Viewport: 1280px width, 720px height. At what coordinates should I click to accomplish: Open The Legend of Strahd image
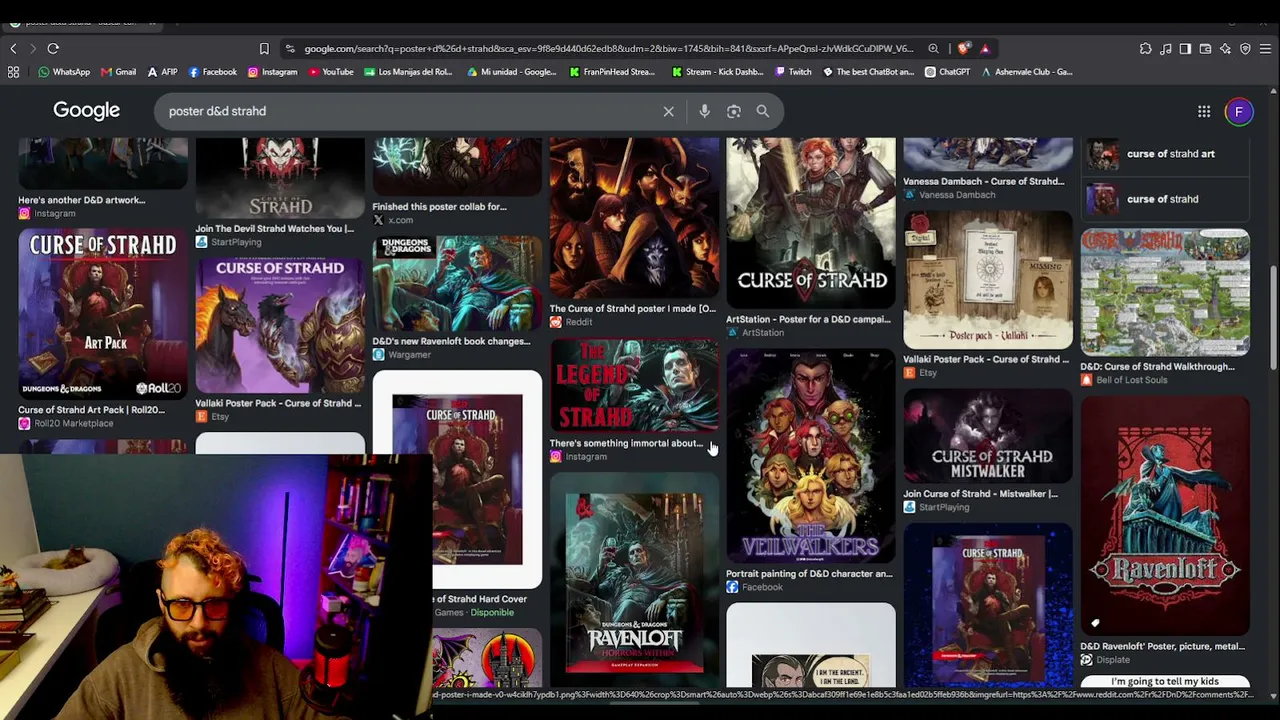pyautogui.click(x=634, y=385)
